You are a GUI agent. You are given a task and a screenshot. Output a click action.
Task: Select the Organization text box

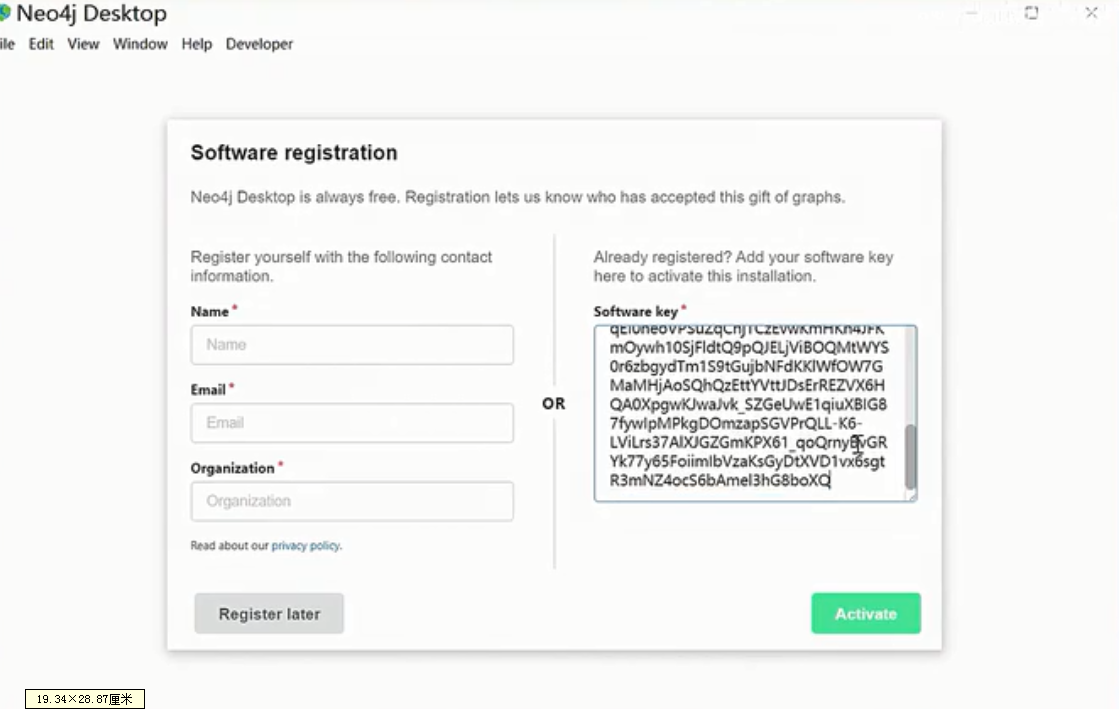[352, 501]
